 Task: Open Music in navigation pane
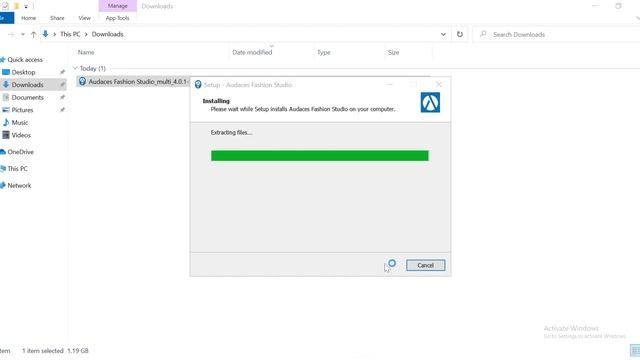point(20,122)
